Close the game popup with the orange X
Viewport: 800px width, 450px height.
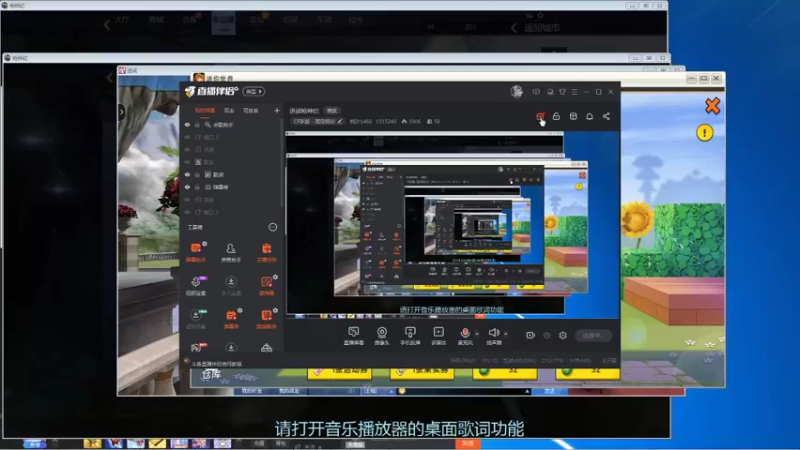pyautogui.click(x=712, y=106)
